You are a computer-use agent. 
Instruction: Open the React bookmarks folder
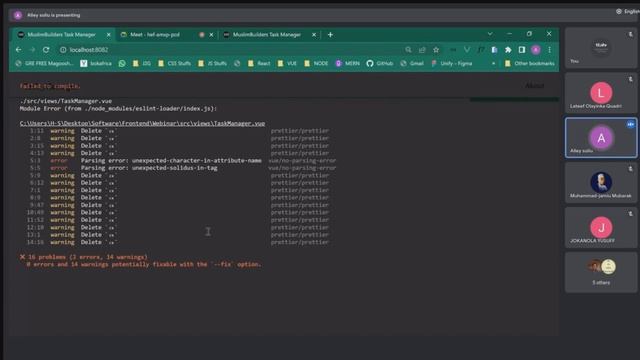(x=259, y=64)
